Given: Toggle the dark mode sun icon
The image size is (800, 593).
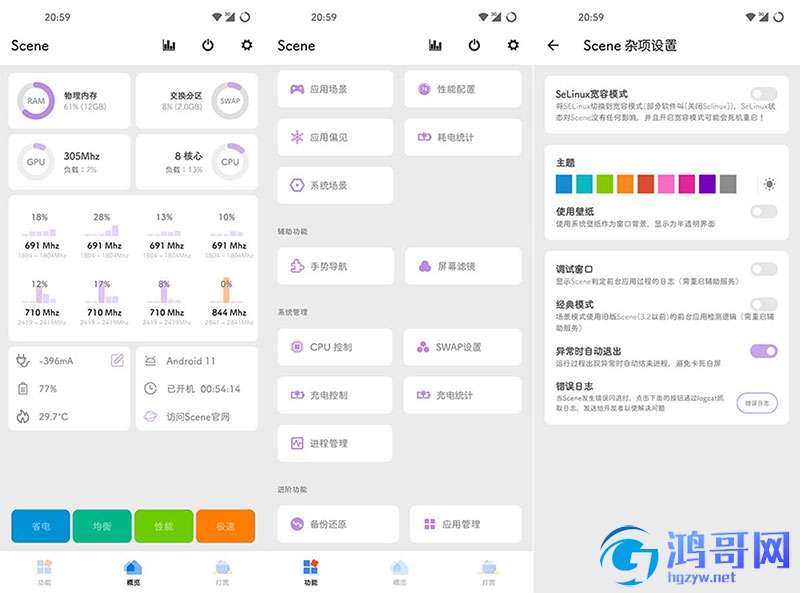Looking at the screenshot, I should click(x=769, y=184).
